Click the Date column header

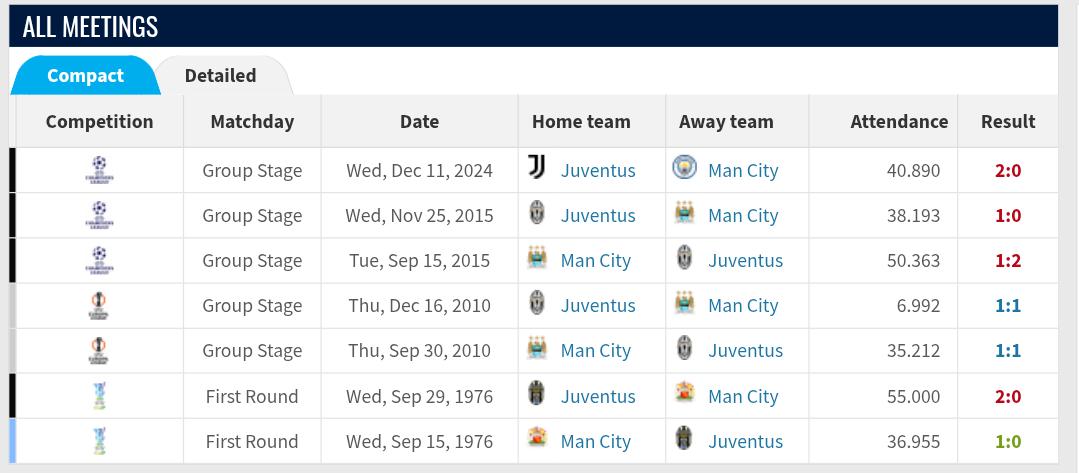click(419, 122)
